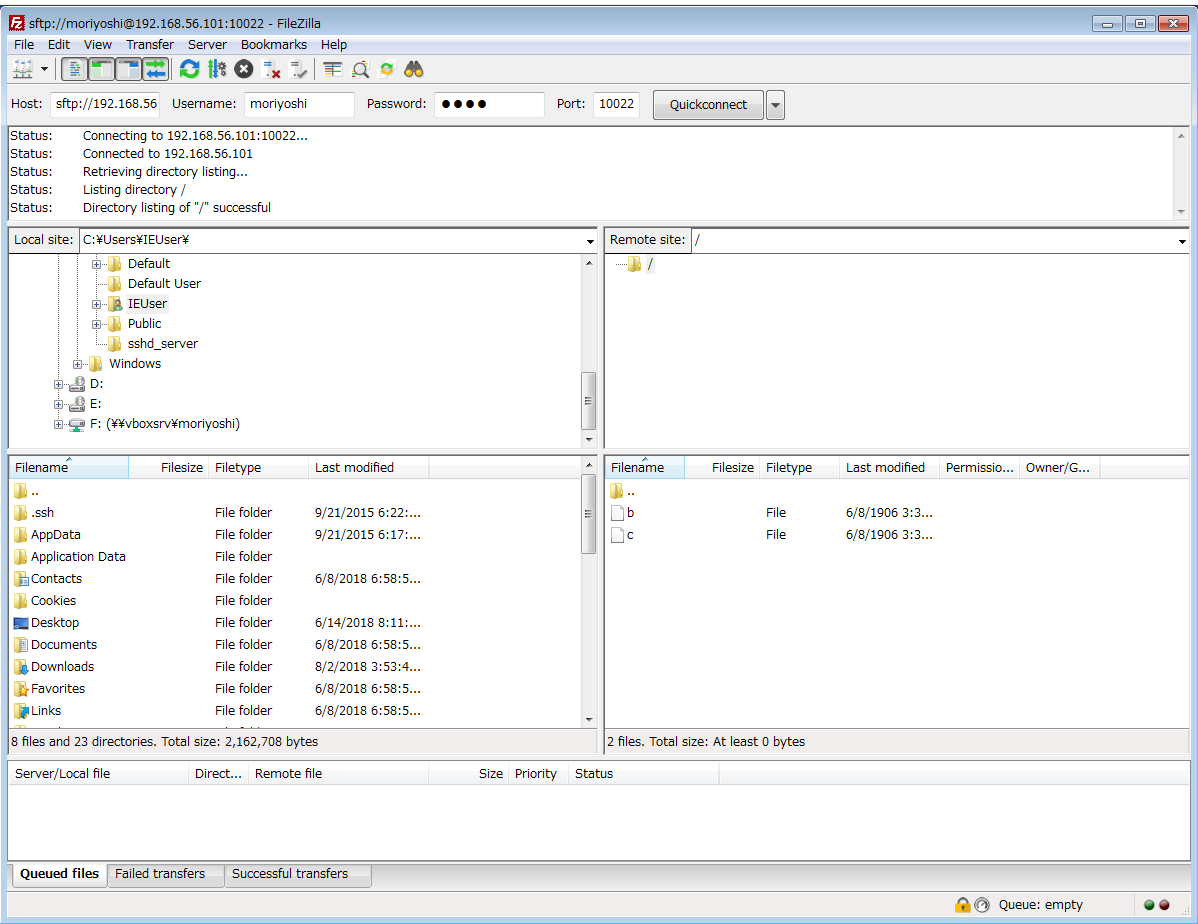Click the encryption lock status icon
This screenshot has height=924, width=1198.
(x=963, y=905)
